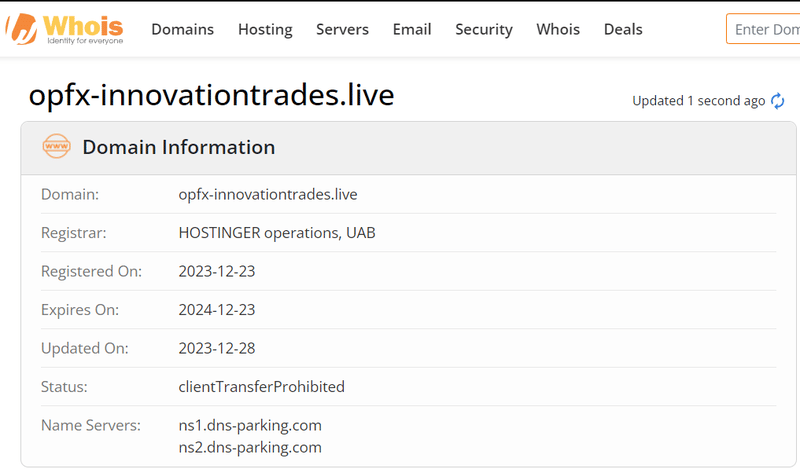Select the status clientTransferProhibited
The image size is (800, 469).
[x=262, y=387]
